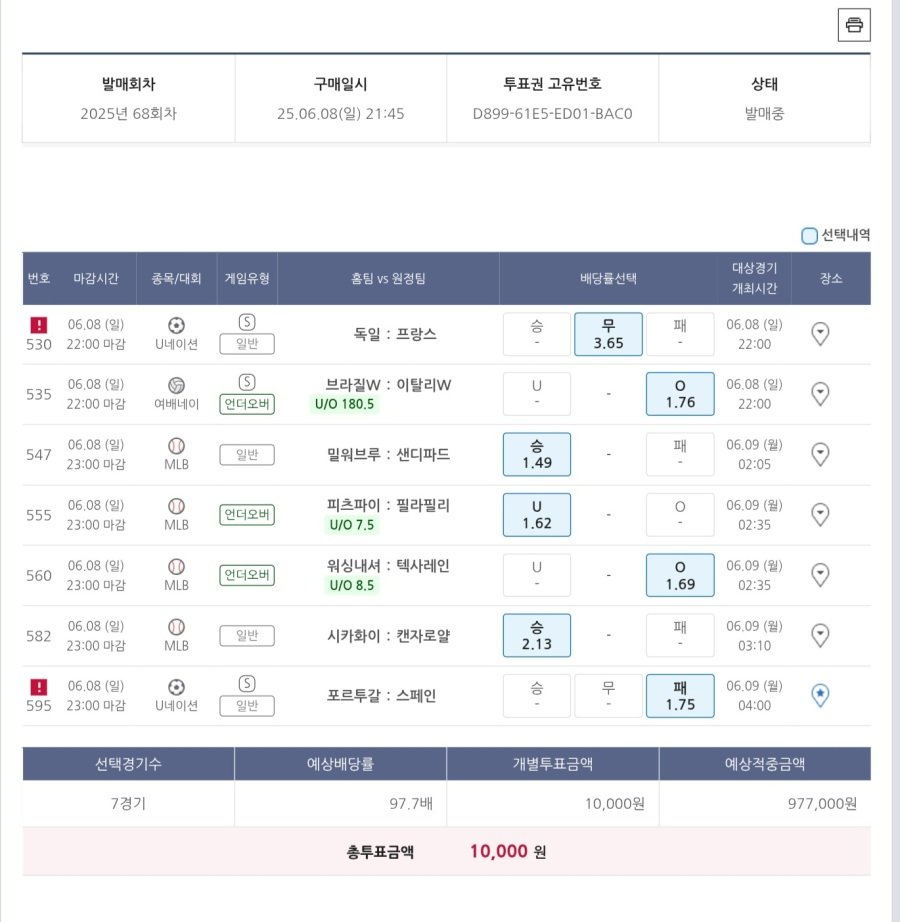Screen dimensions: 900x922
Task: Click 언더오버 game type badge on game 560
Action: click(247, 576)
